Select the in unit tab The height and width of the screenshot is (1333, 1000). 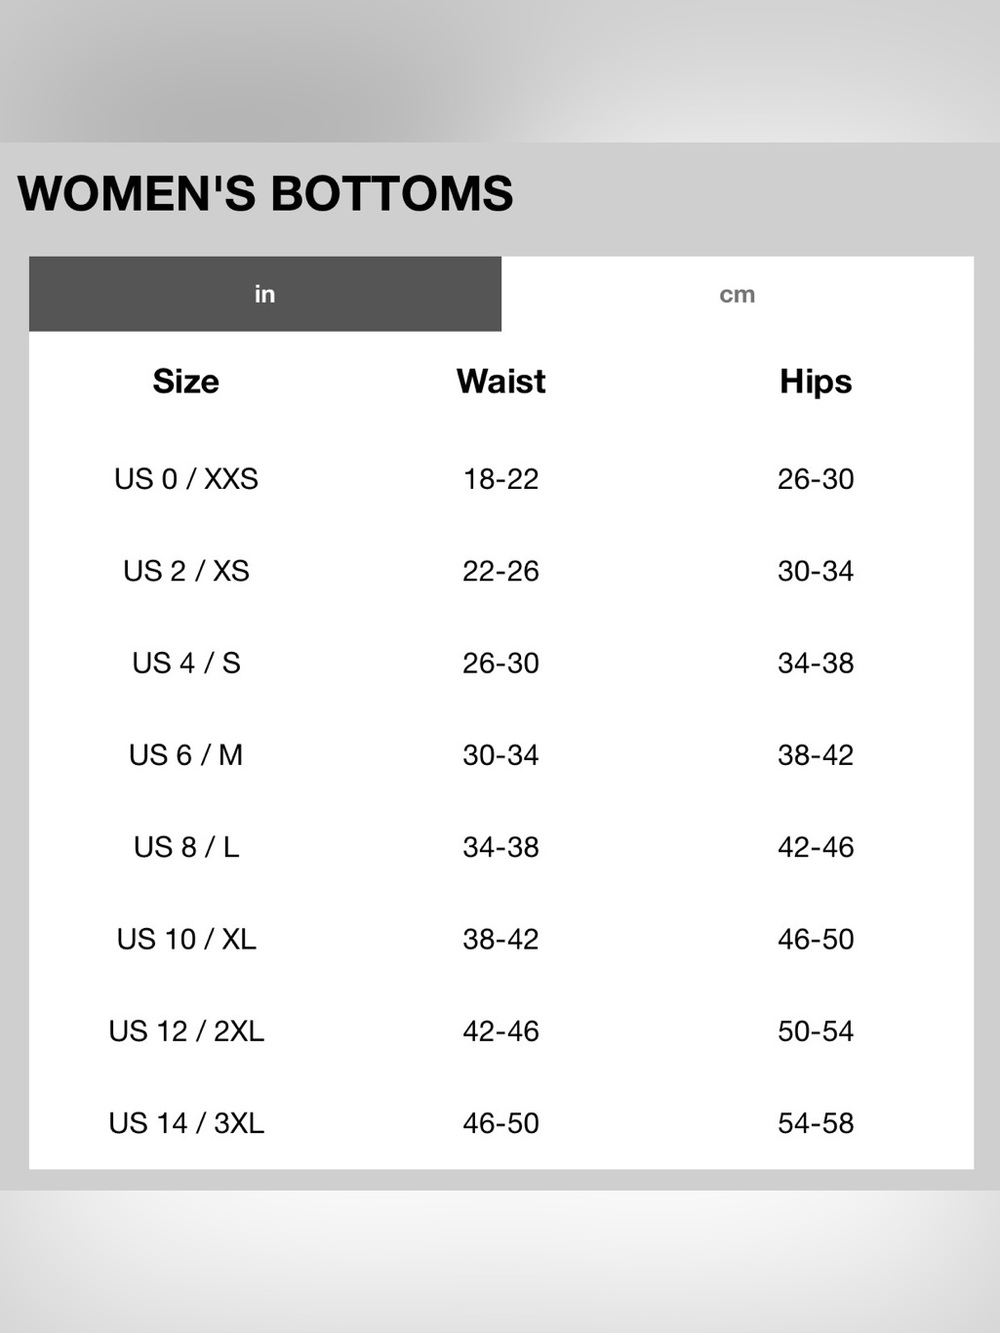(x=265, y=294)
